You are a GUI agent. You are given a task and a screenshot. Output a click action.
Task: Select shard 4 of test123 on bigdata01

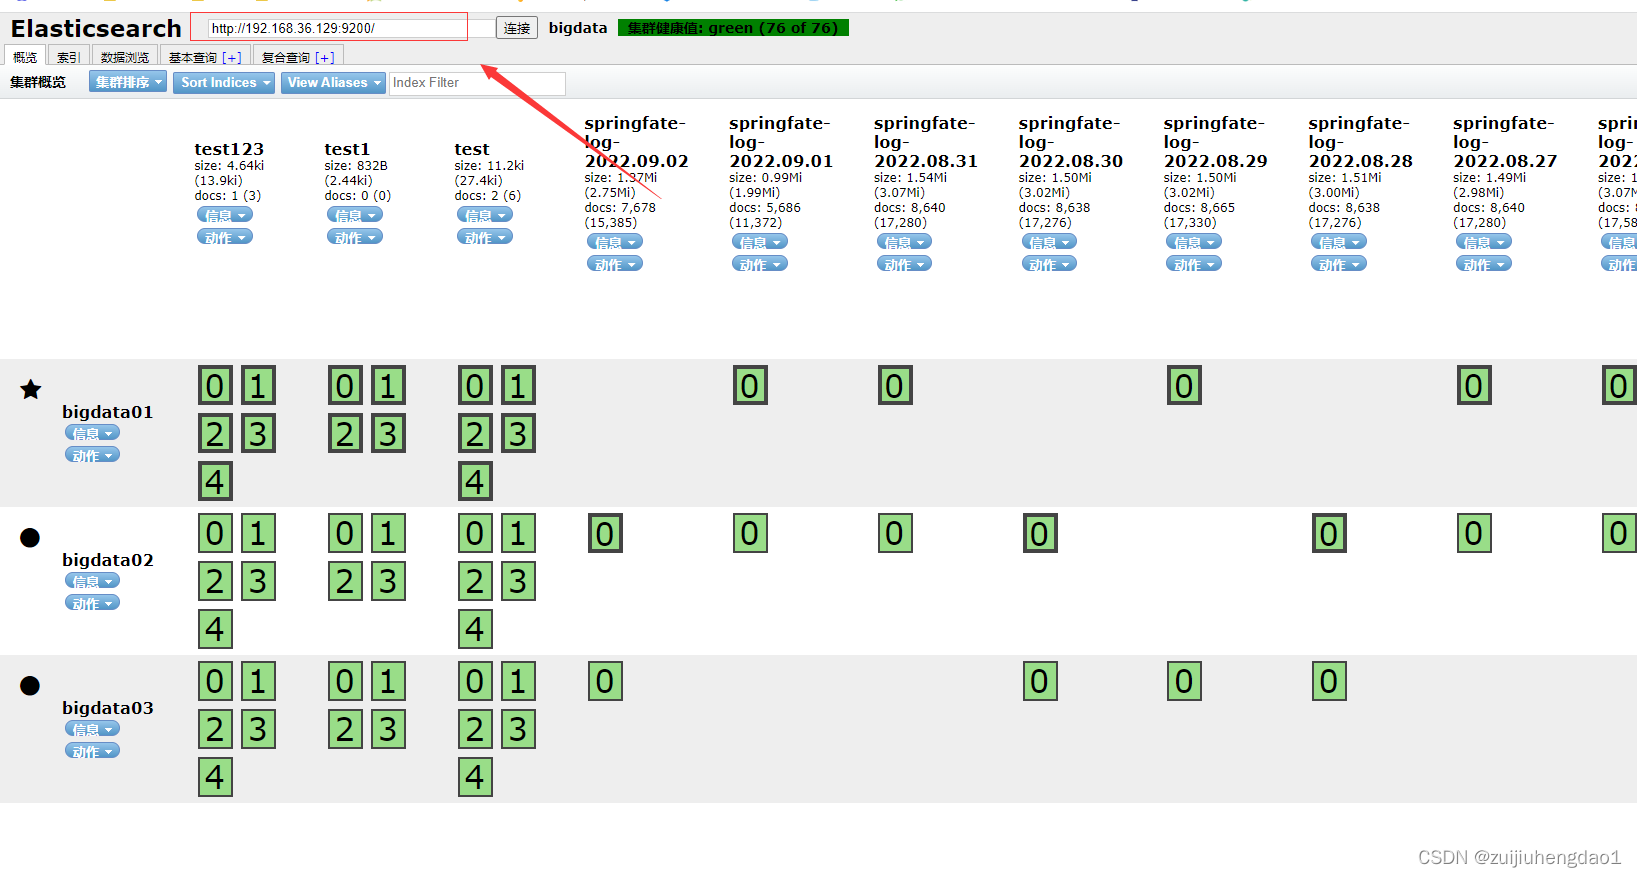click(x=215, y=481)
